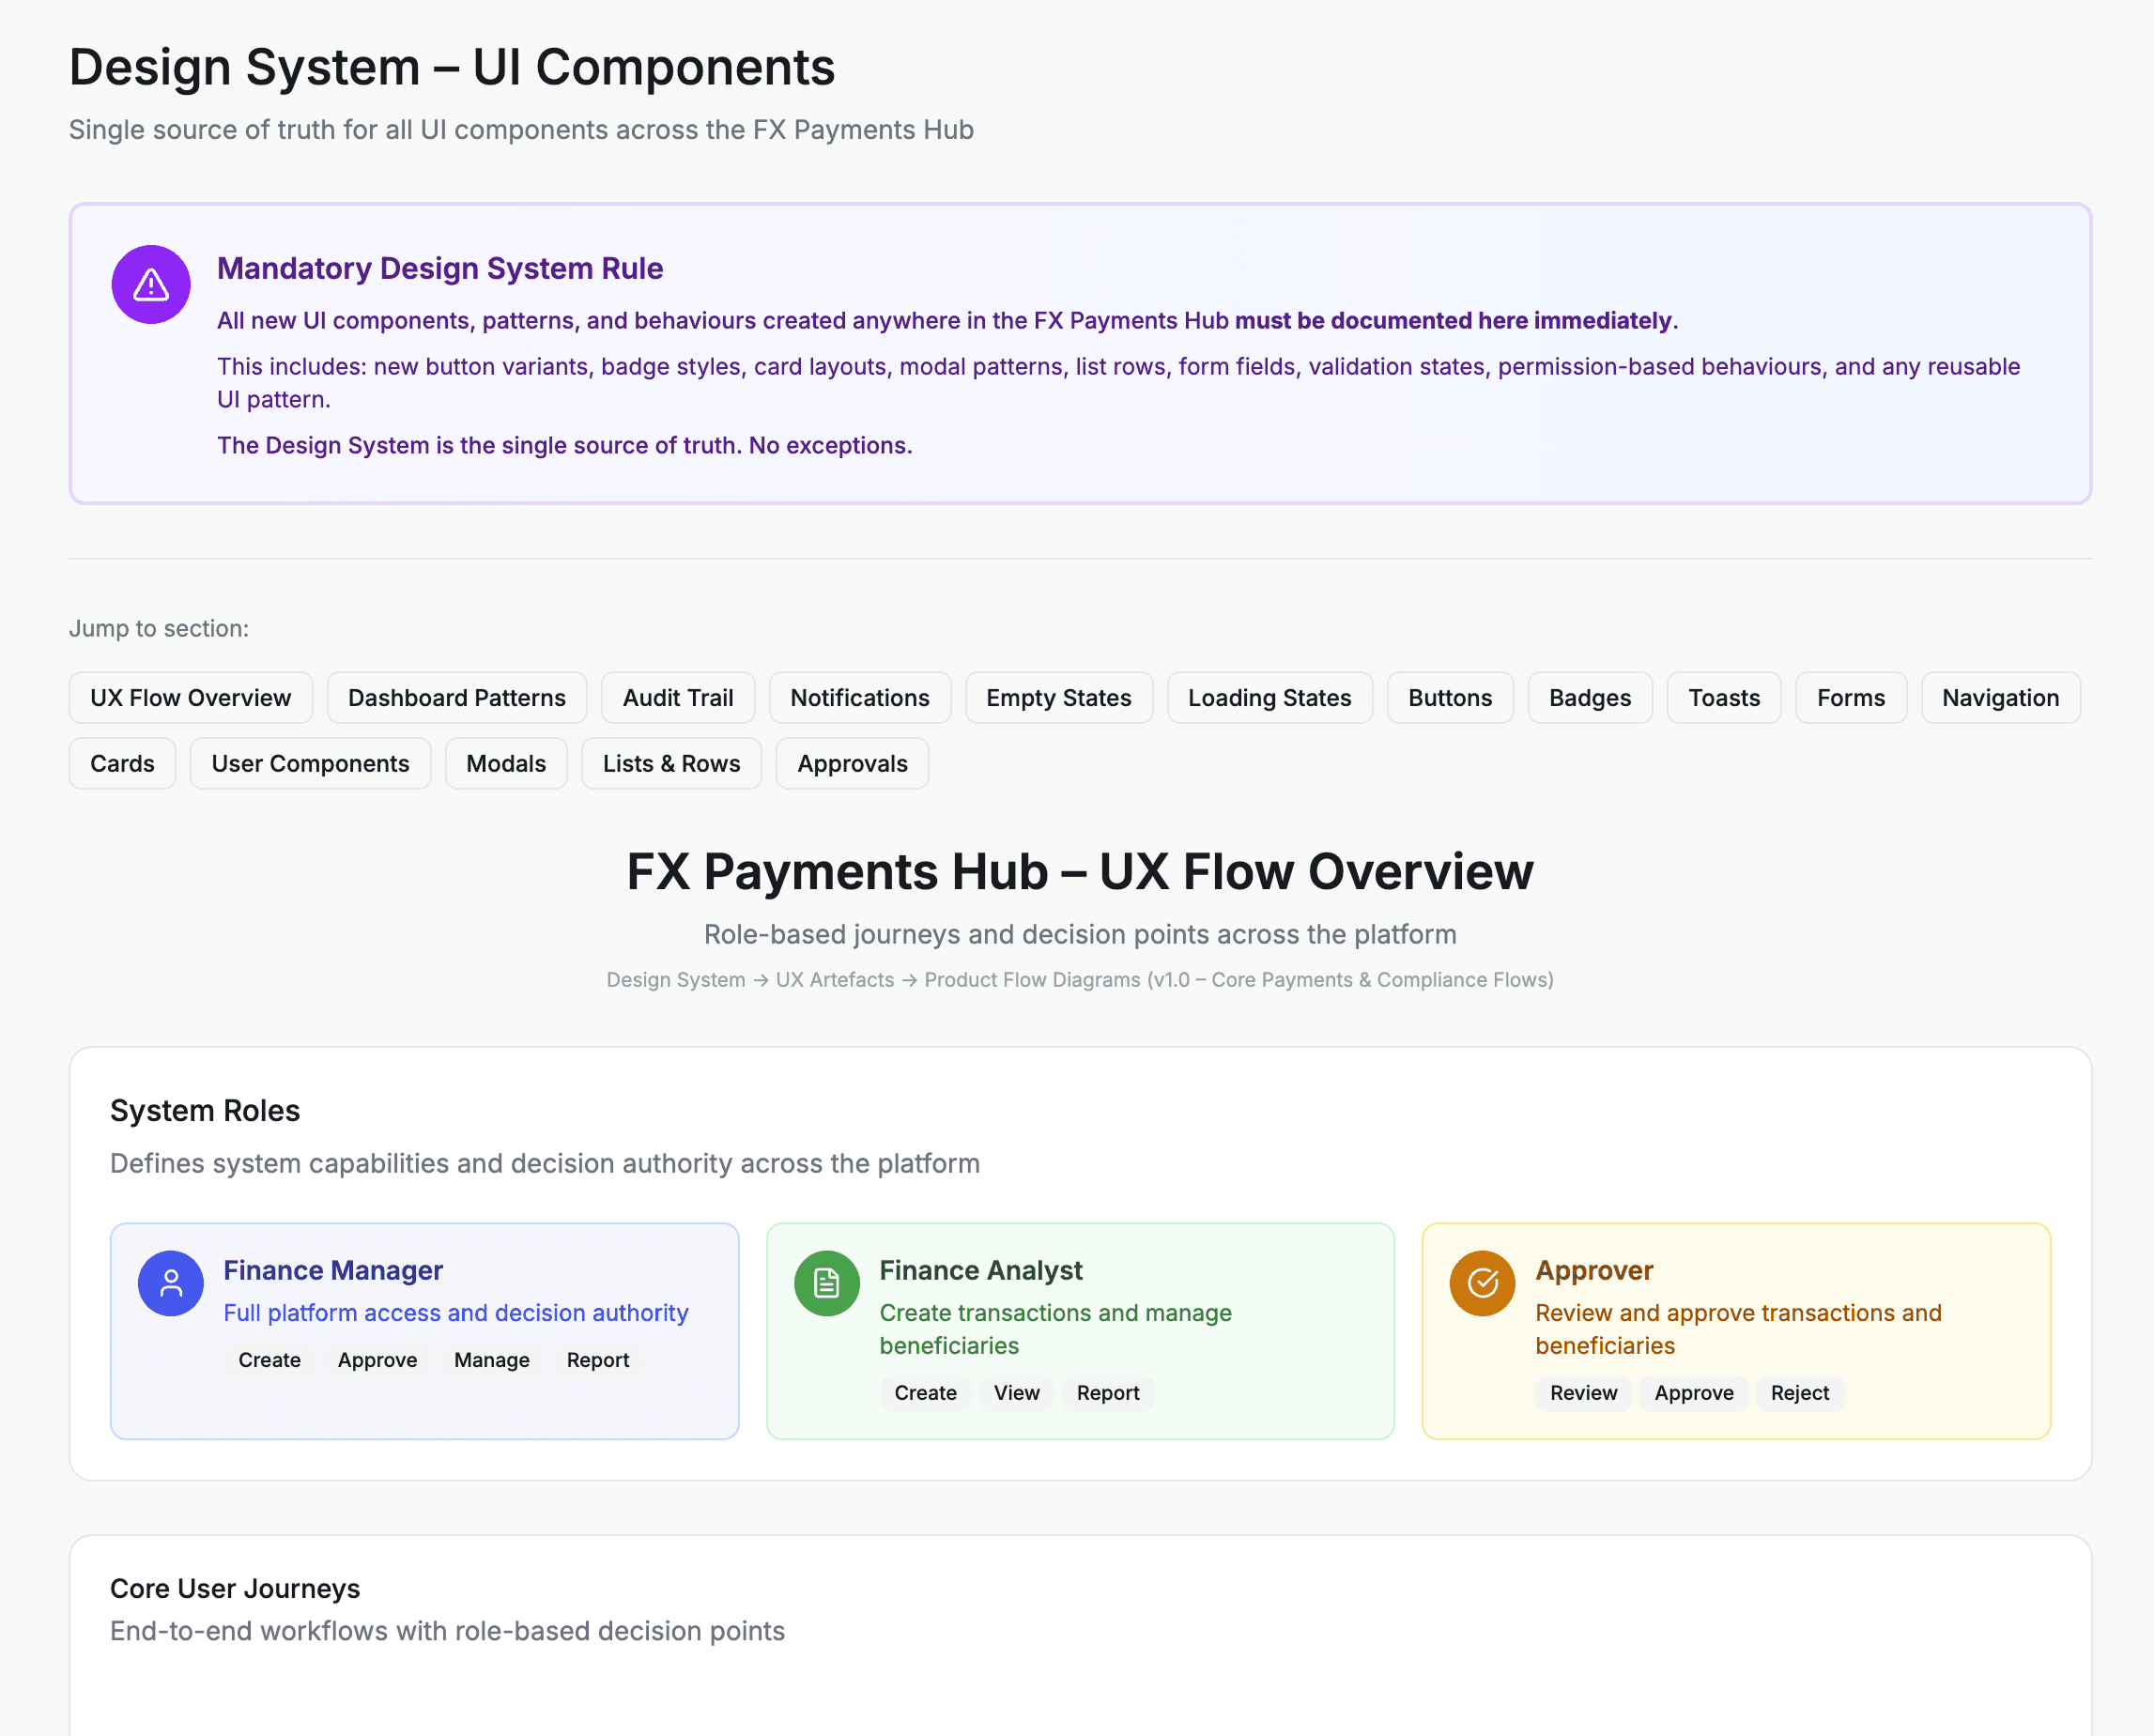Go to Toasts section
Image resolution: width=2154 pixels, height=1736 pixels.
[x=1723, y=698]
